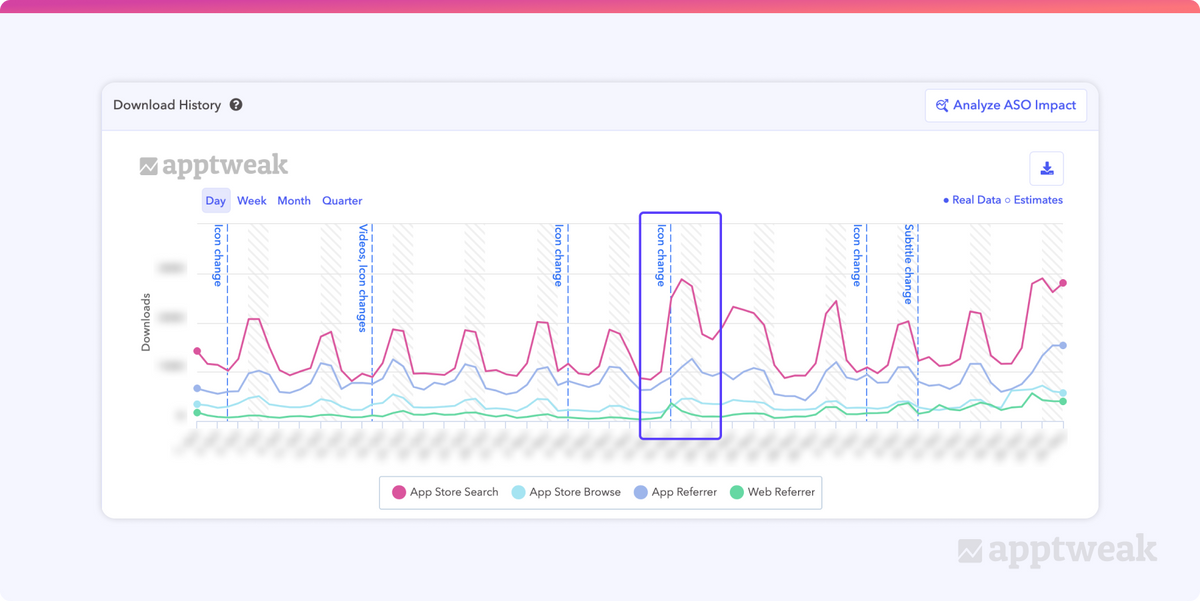This screenshot has height=601, width=1200.
Task: Switch to the Month view
Action: [x=294, y=201]
